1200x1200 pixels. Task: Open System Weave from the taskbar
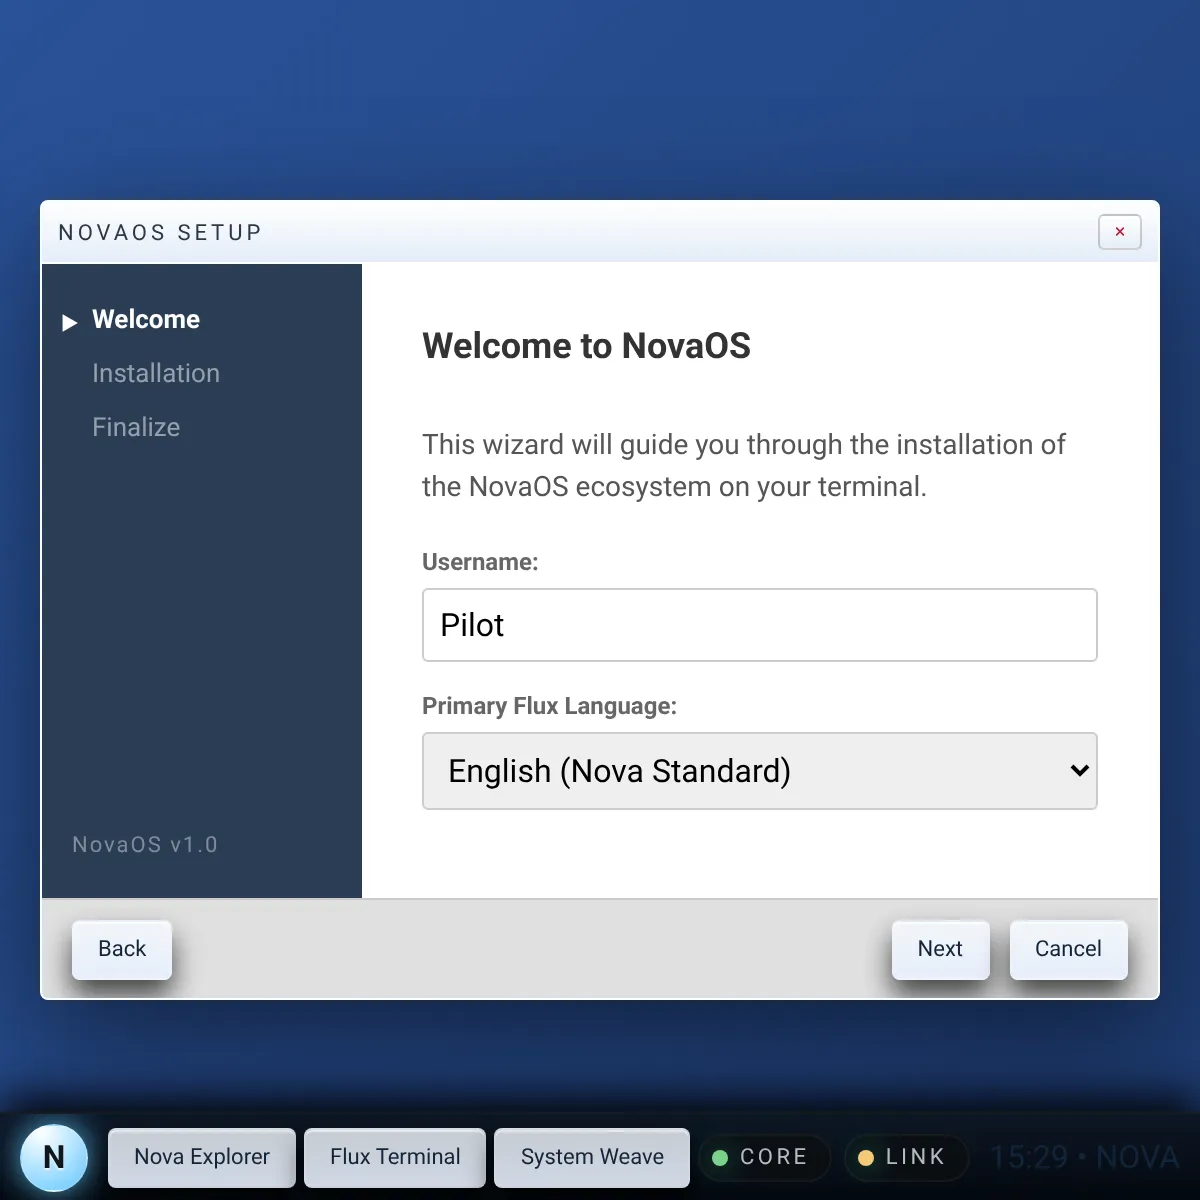[592, 1157]
